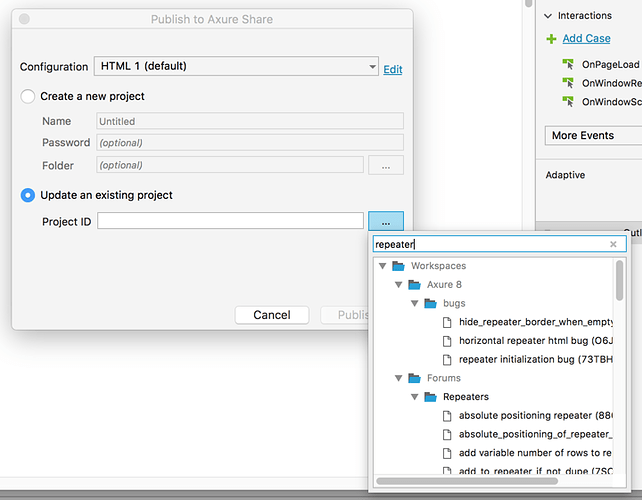The height and width of the screenshot is (500, 642).
Task: Click the Repeaters folder icon
Action: [x=430, y=397]
